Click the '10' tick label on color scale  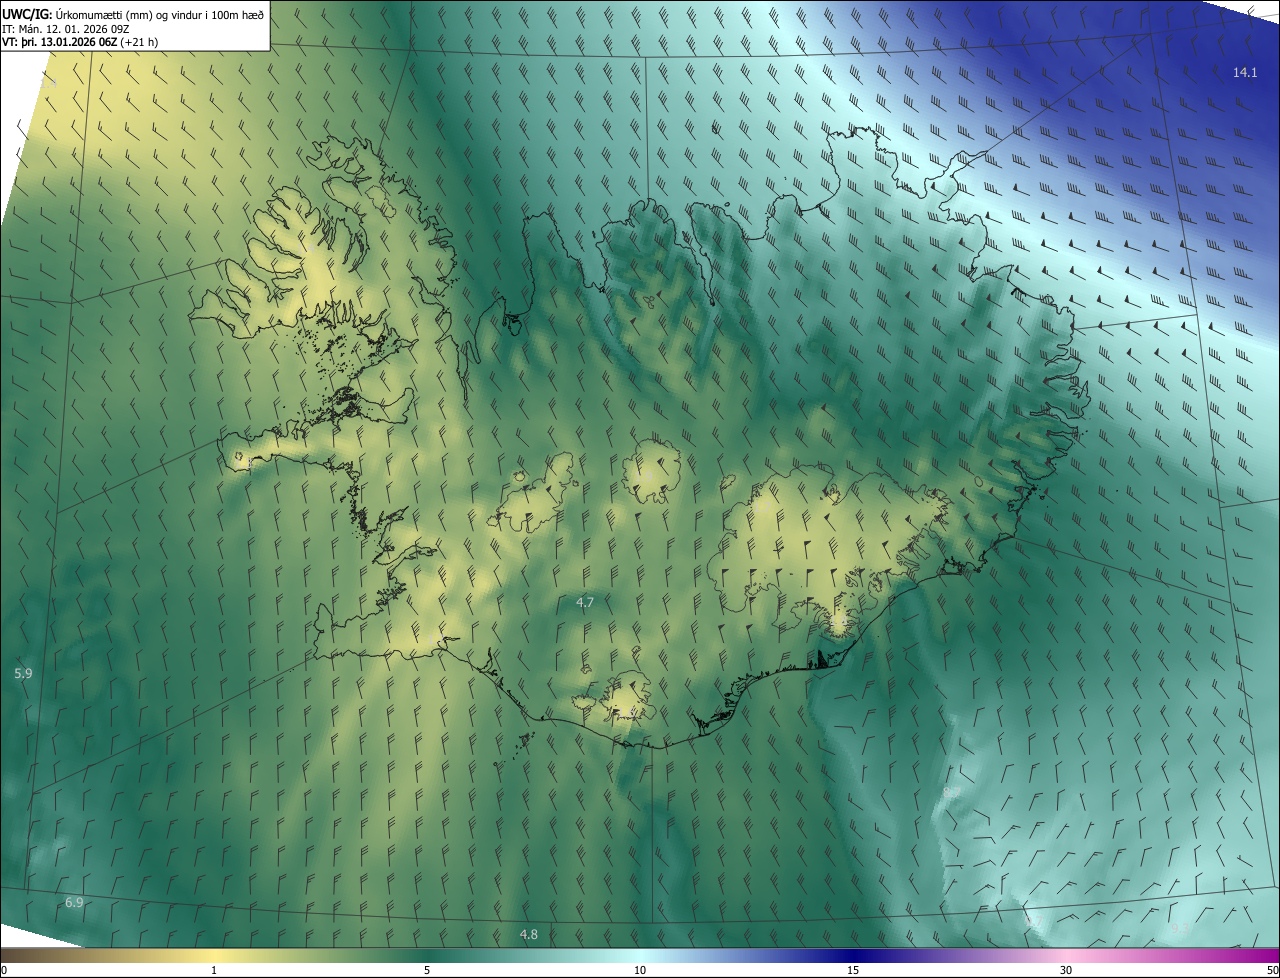click(640, 971)
